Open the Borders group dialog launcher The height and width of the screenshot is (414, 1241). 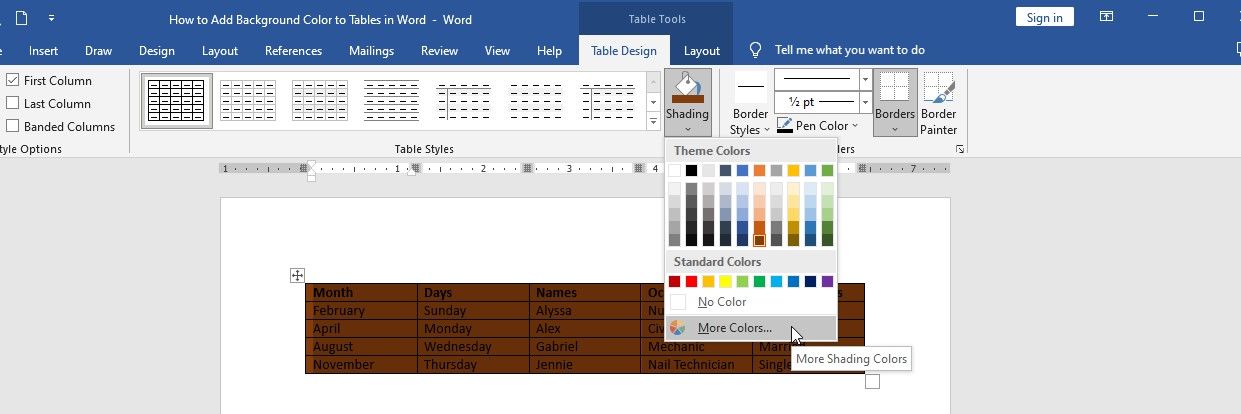(960, 149)
